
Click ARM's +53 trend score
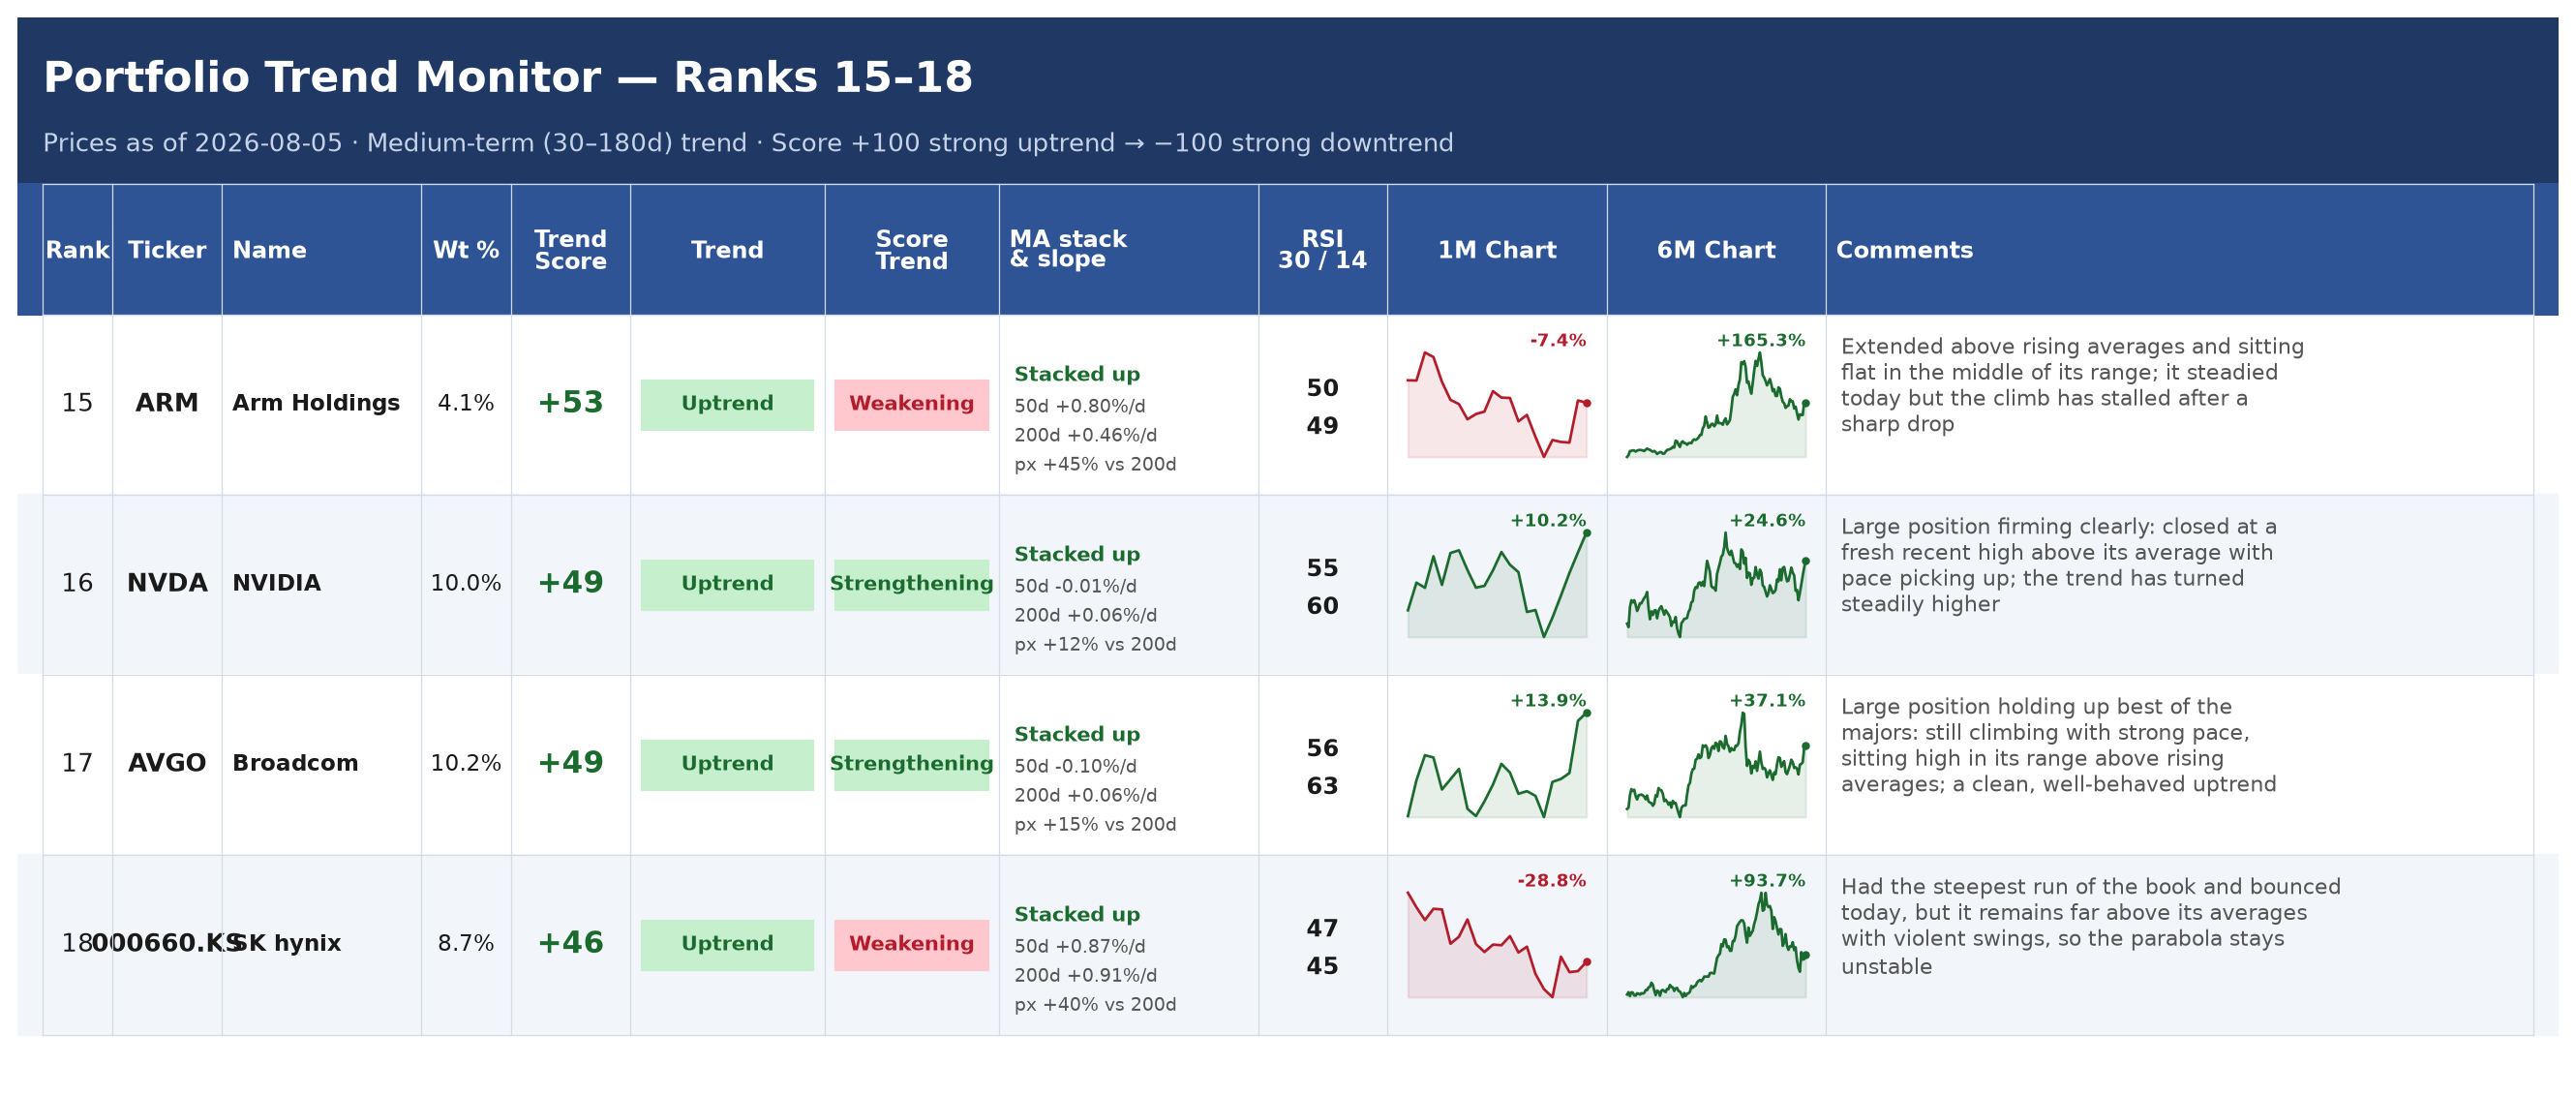click(570, 403)
